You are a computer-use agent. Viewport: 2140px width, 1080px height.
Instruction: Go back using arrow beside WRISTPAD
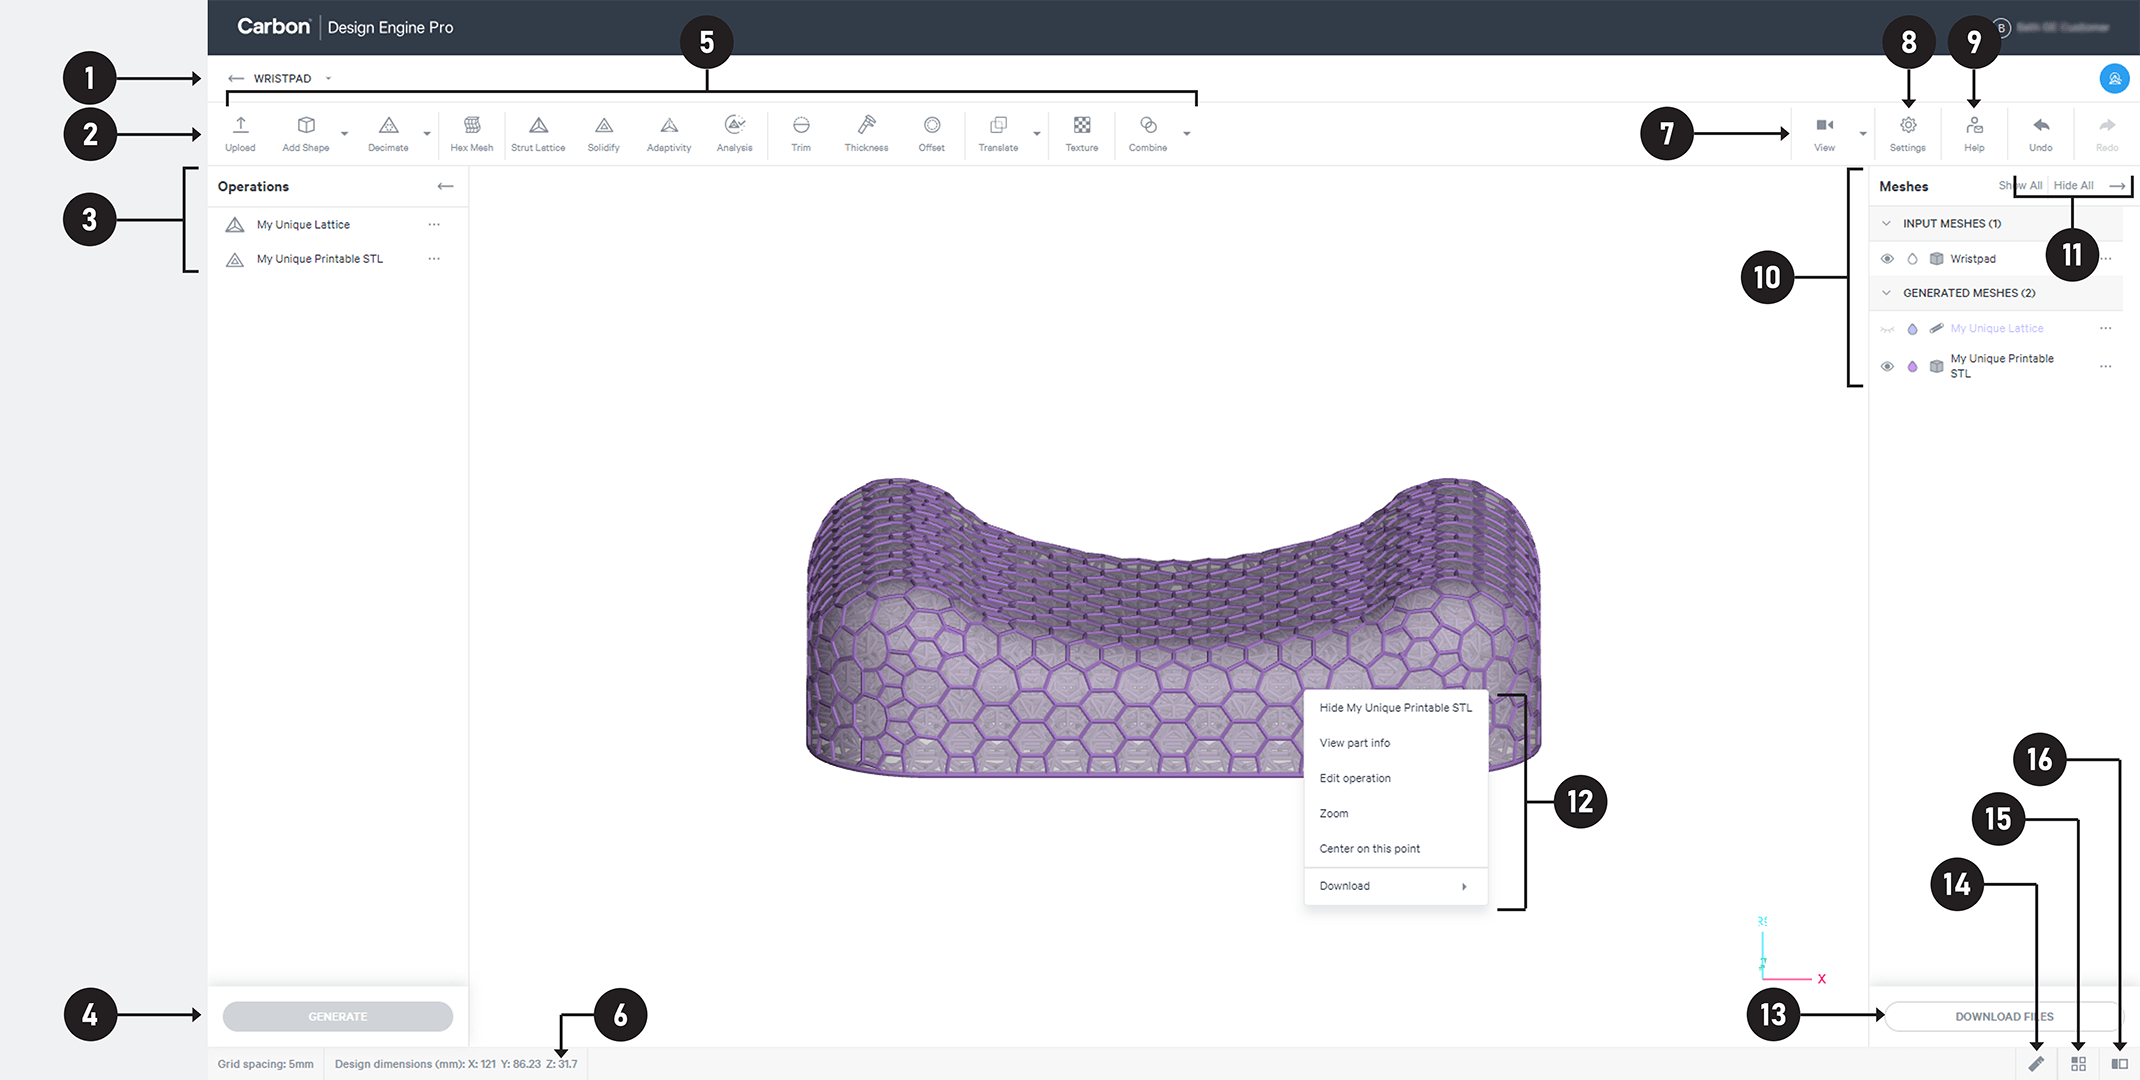[x=236, y=78]
